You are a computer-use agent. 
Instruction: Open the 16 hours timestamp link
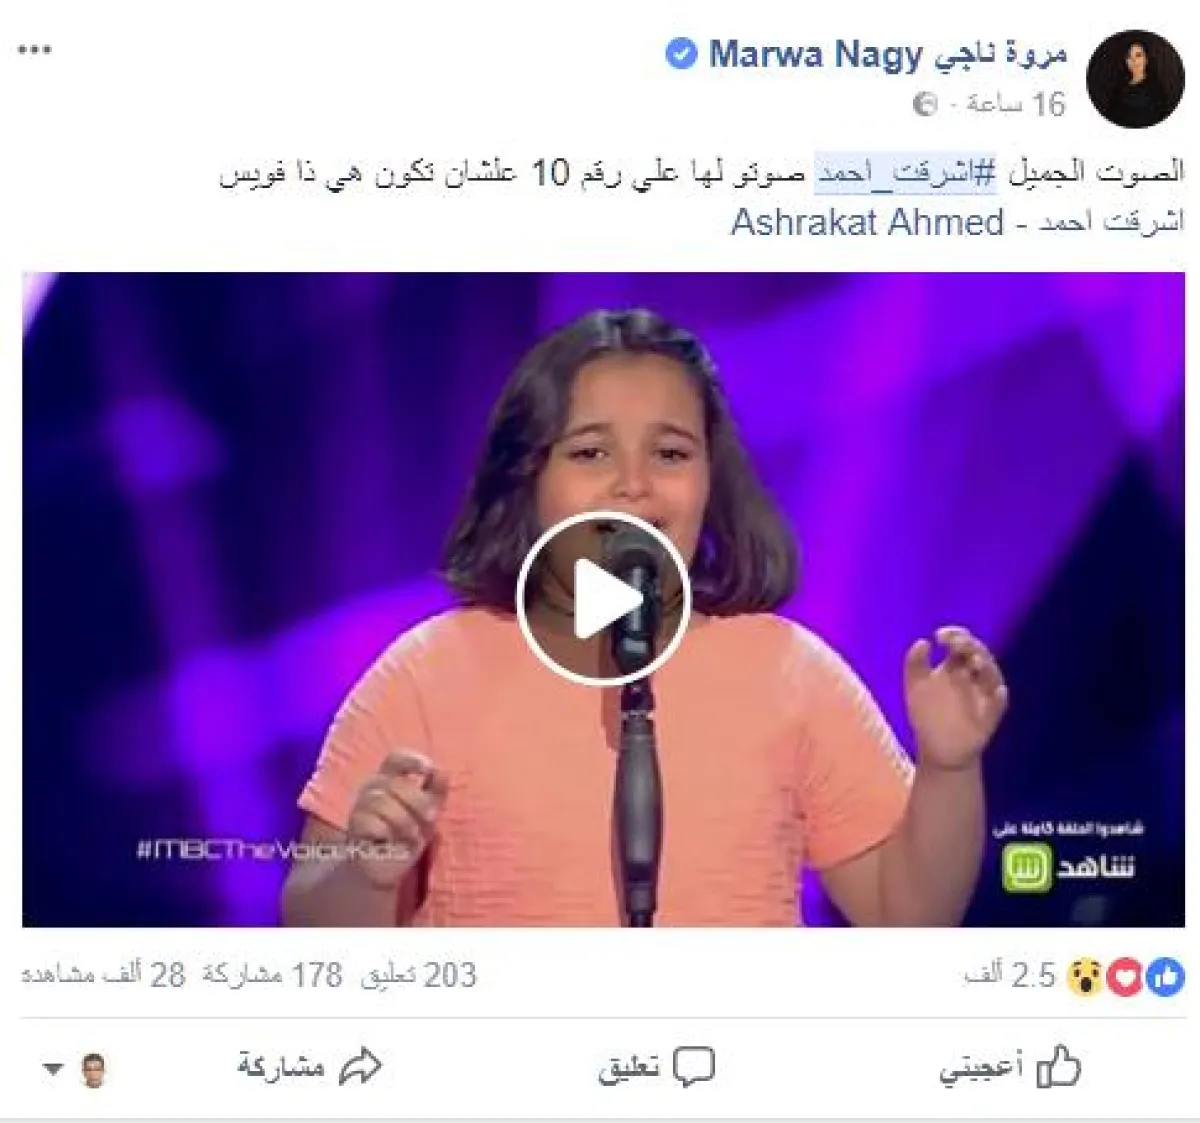pyautogui.click(x=1007, y=104)
